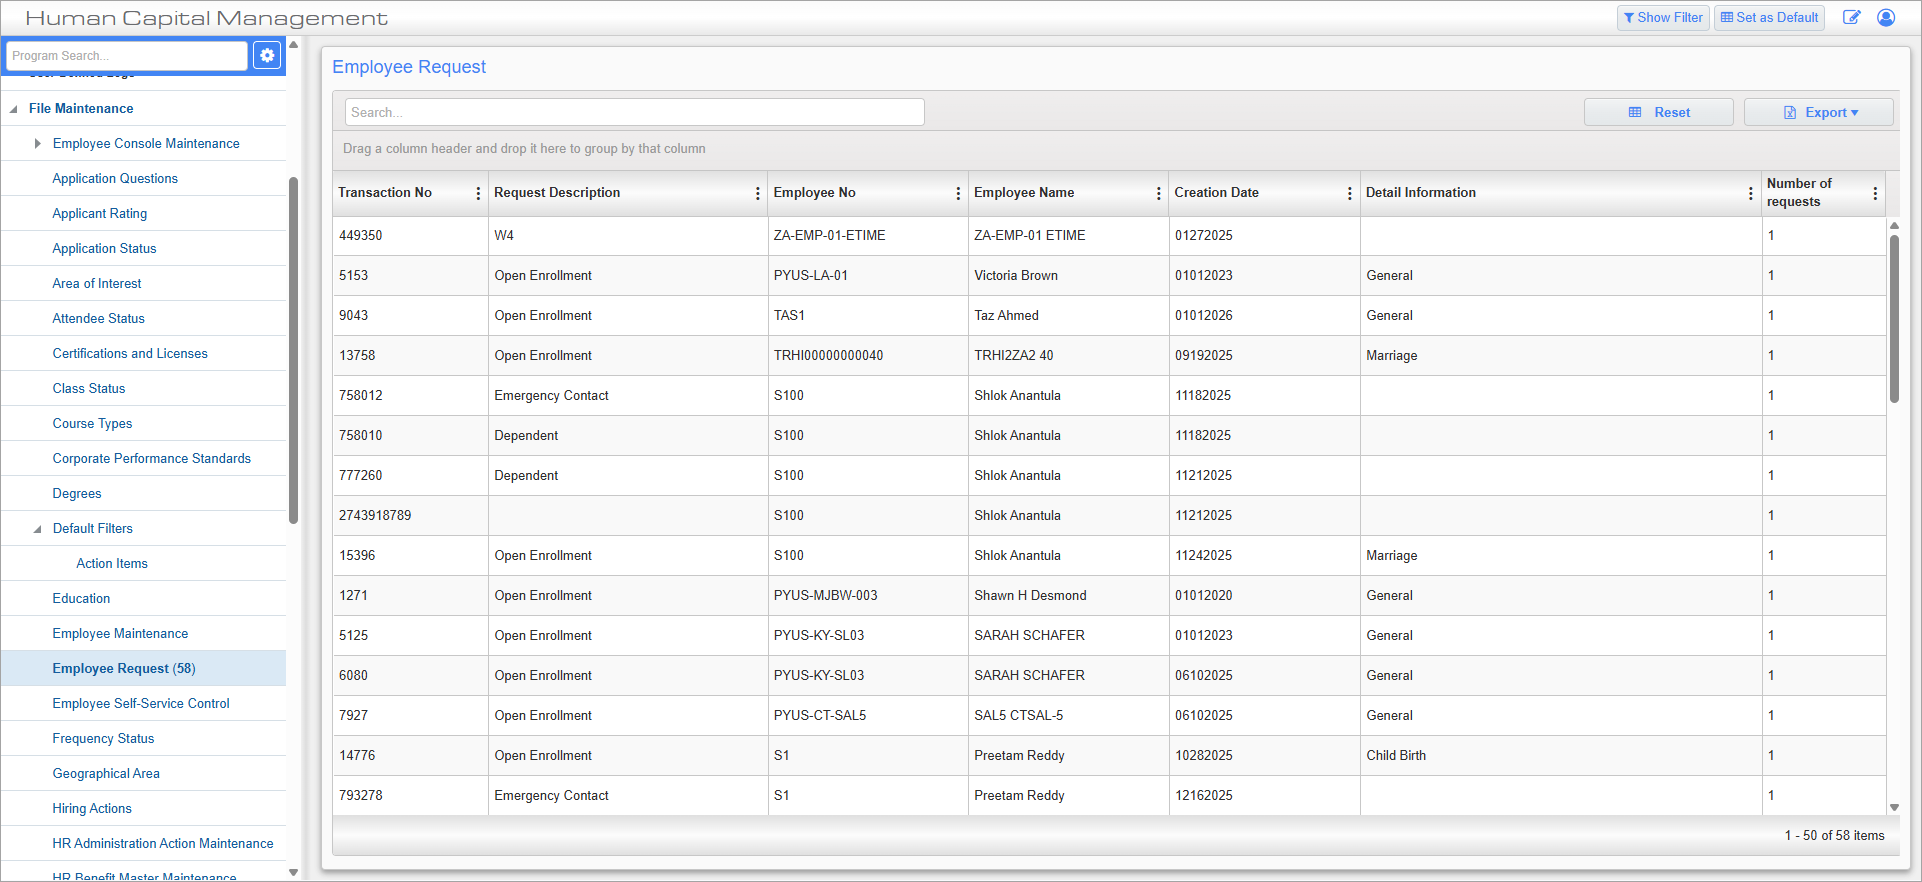
Task: Click the Taz Ahmed cell
Action: click(1068, 316)
